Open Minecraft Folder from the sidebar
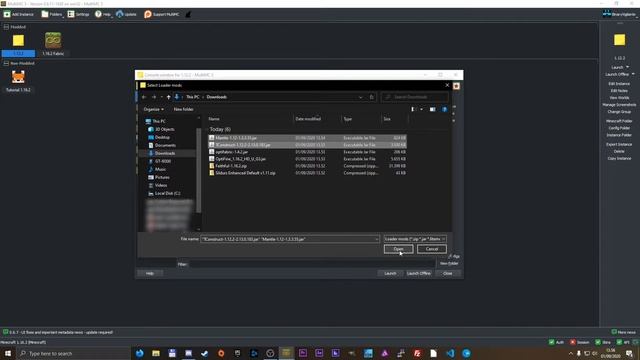 [x=619, y=121]
